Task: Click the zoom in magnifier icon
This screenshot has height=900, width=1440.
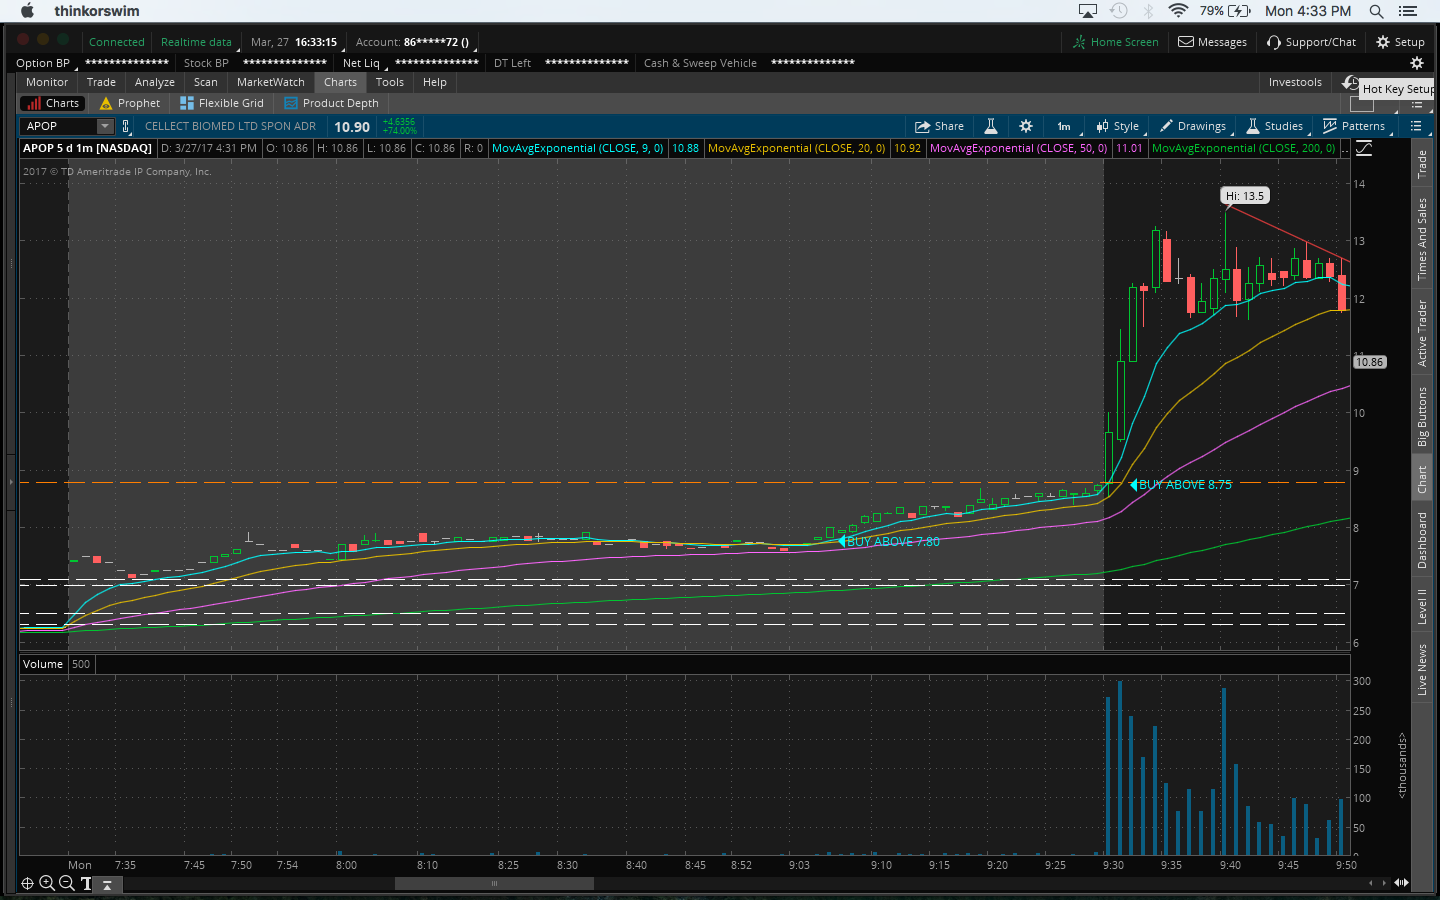Action: pos(46,883)
